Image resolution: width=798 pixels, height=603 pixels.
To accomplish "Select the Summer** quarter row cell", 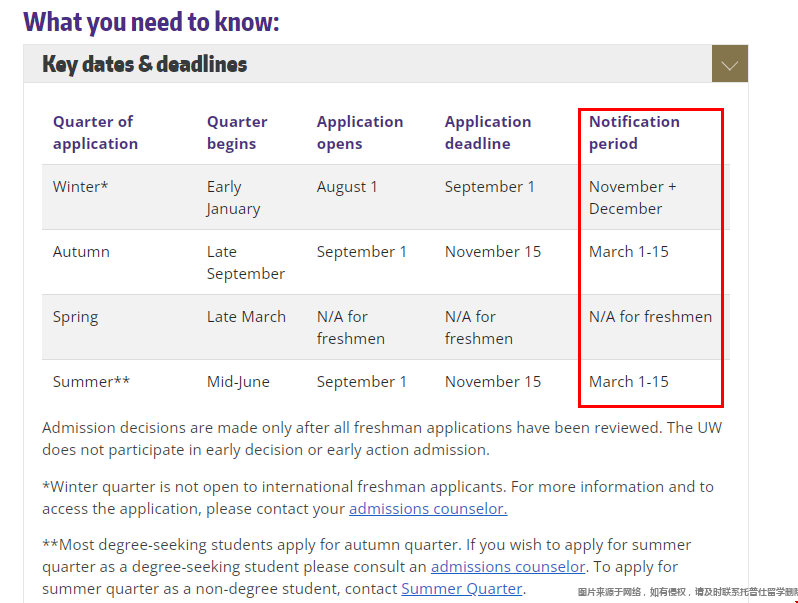I will click(x=91, y=382).
